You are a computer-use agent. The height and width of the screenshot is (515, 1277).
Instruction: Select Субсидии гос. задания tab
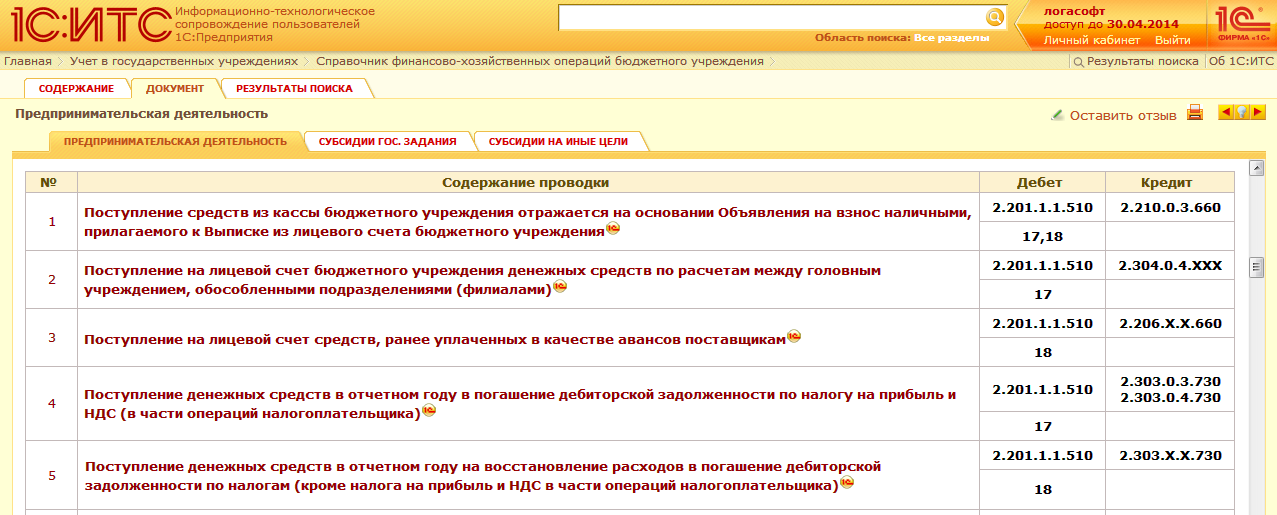[x=387, y=141]
